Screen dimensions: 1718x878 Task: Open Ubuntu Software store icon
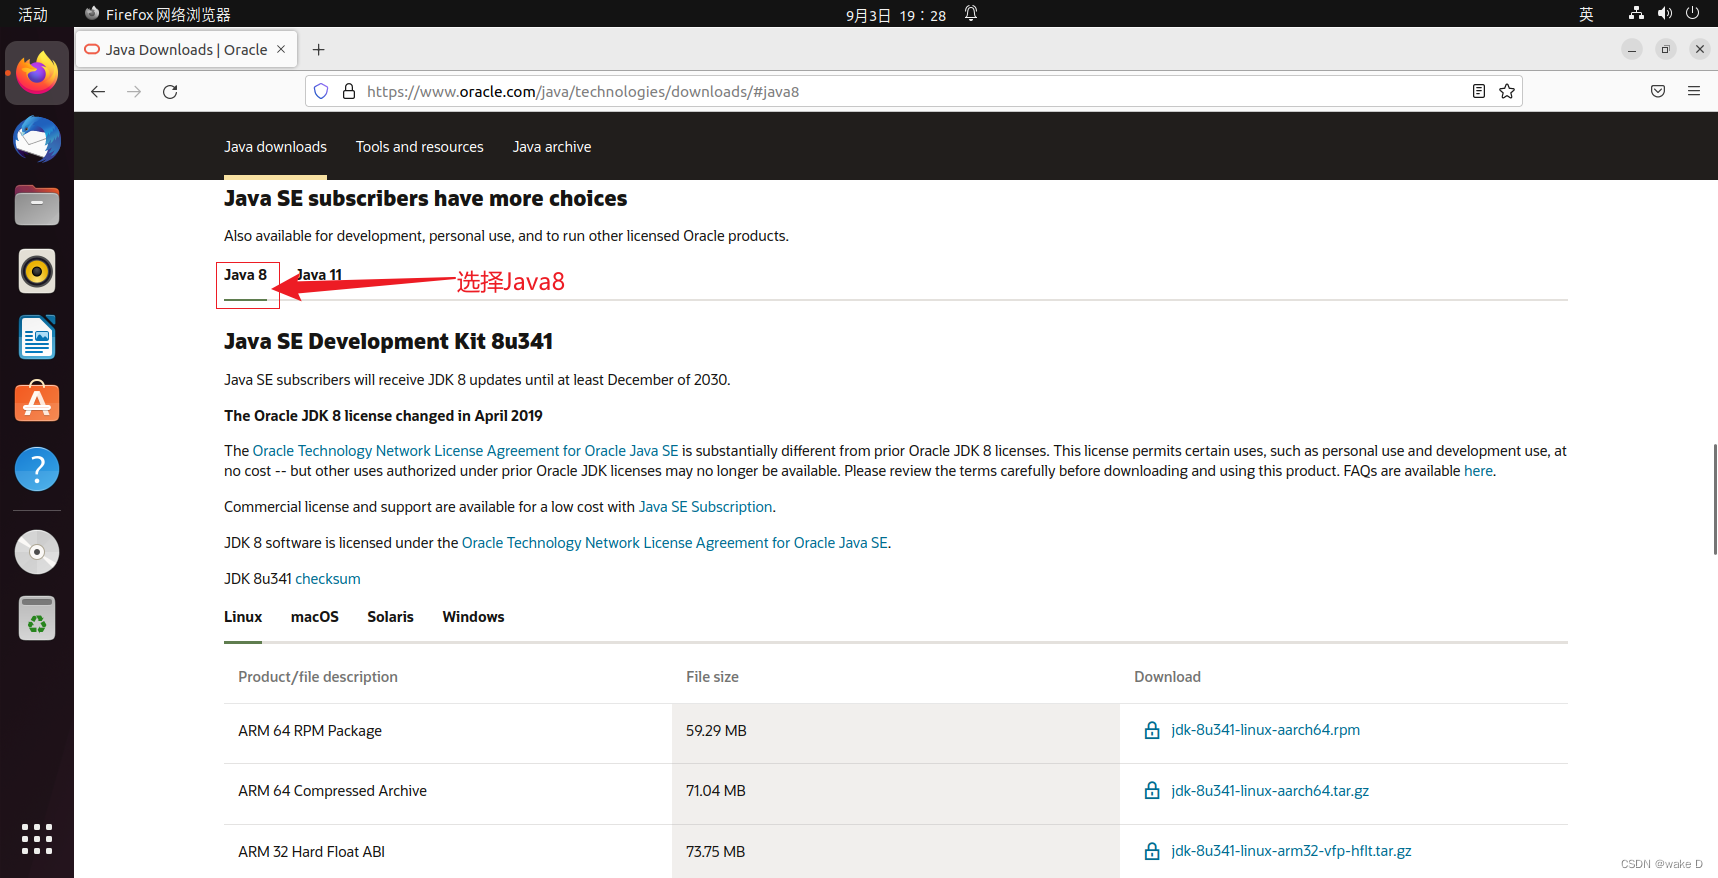pos(37,403)
